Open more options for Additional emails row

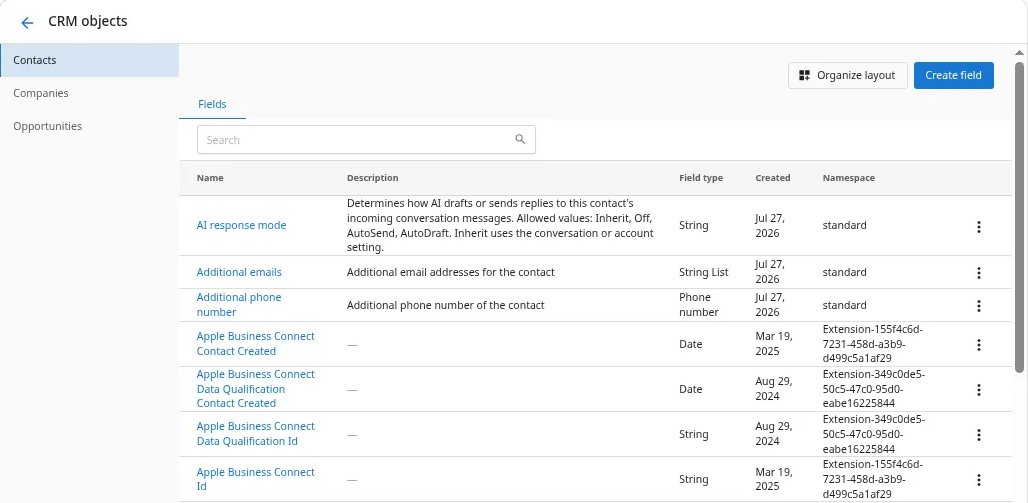(x=978, y=273)
